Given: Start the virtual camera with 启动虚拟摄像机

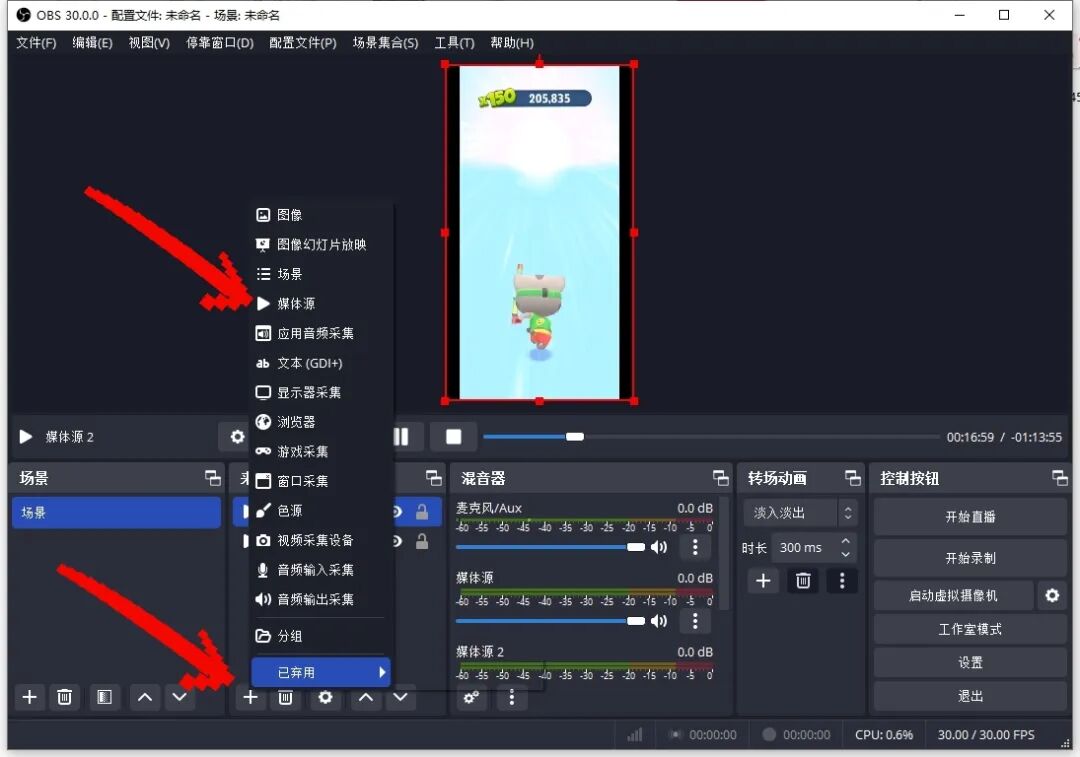Looking at the screenshot, I should click(x=953, y=595).
